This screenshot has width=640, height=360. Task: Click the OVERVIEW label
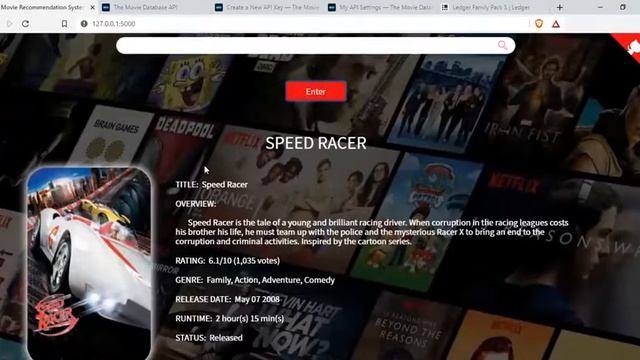tap(196, 204)
